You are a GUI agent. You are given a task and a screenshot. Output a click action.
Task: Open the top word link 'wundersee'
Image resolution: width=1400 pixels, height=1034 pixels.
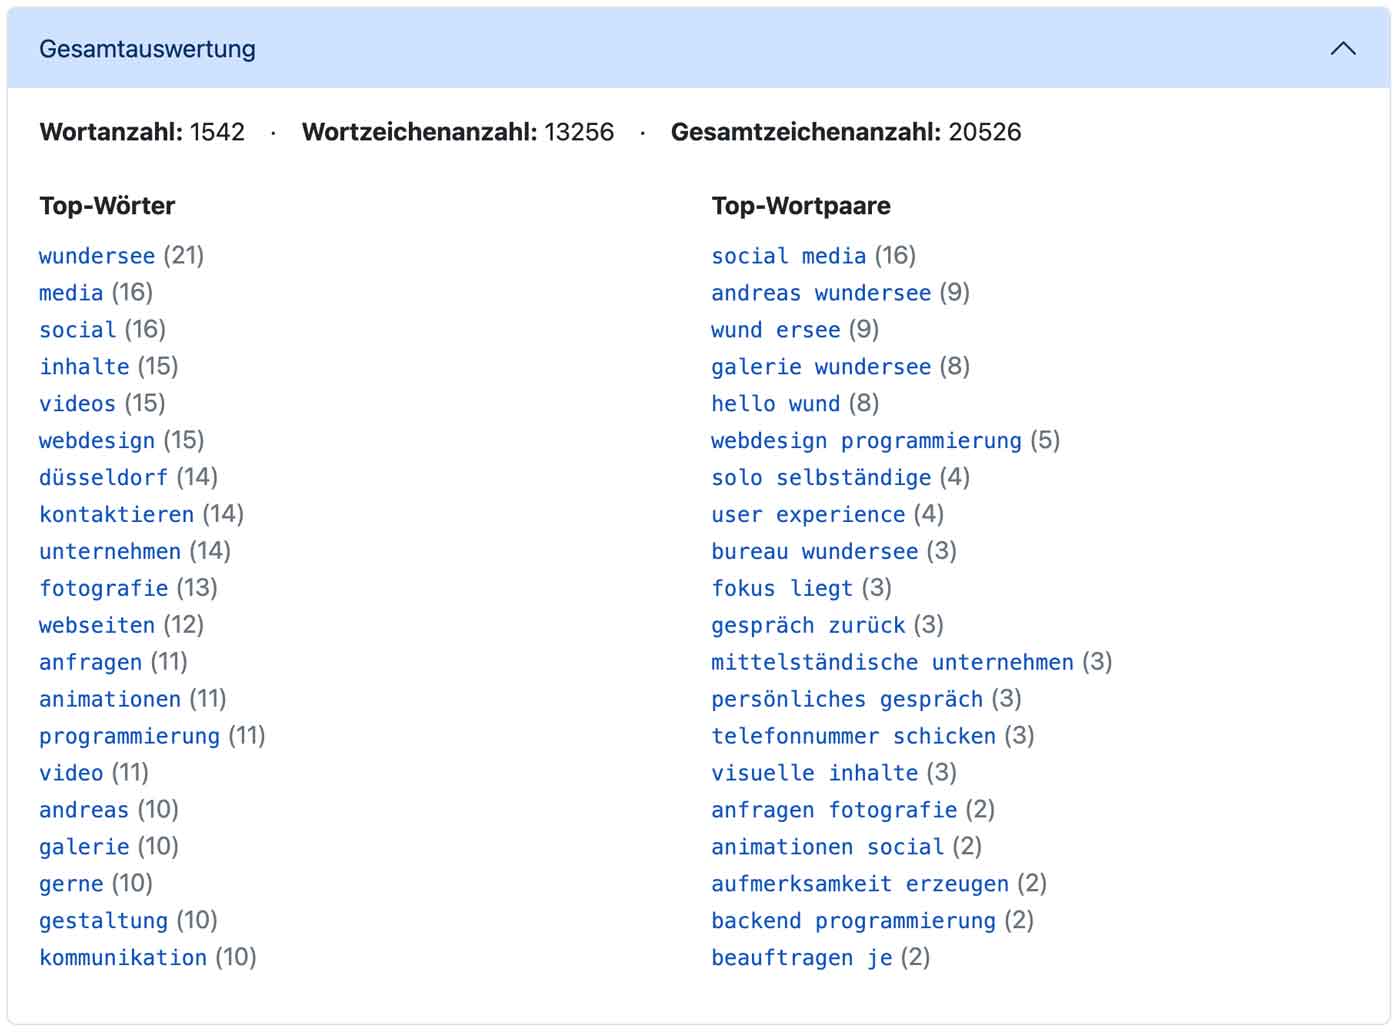[x=97, y=256]
